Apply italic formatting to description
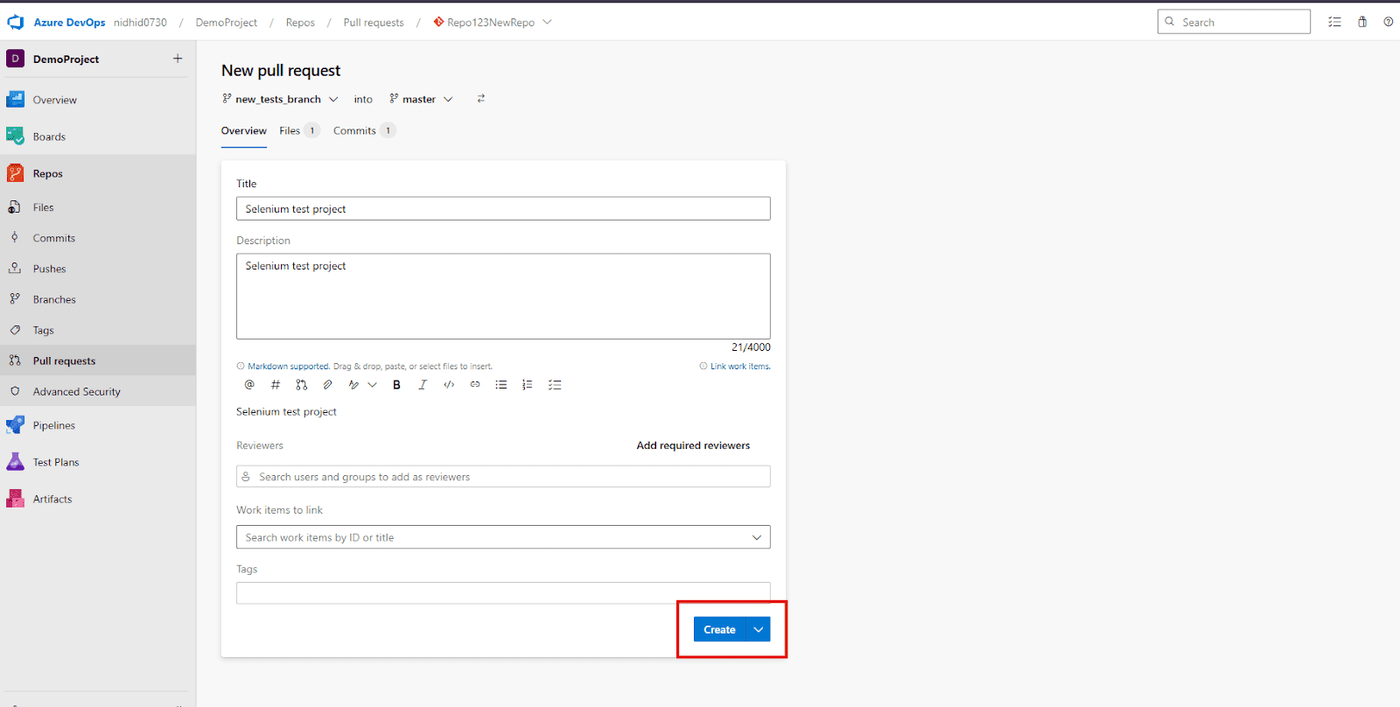This screenshot has width=1400, height=707. 423,385
